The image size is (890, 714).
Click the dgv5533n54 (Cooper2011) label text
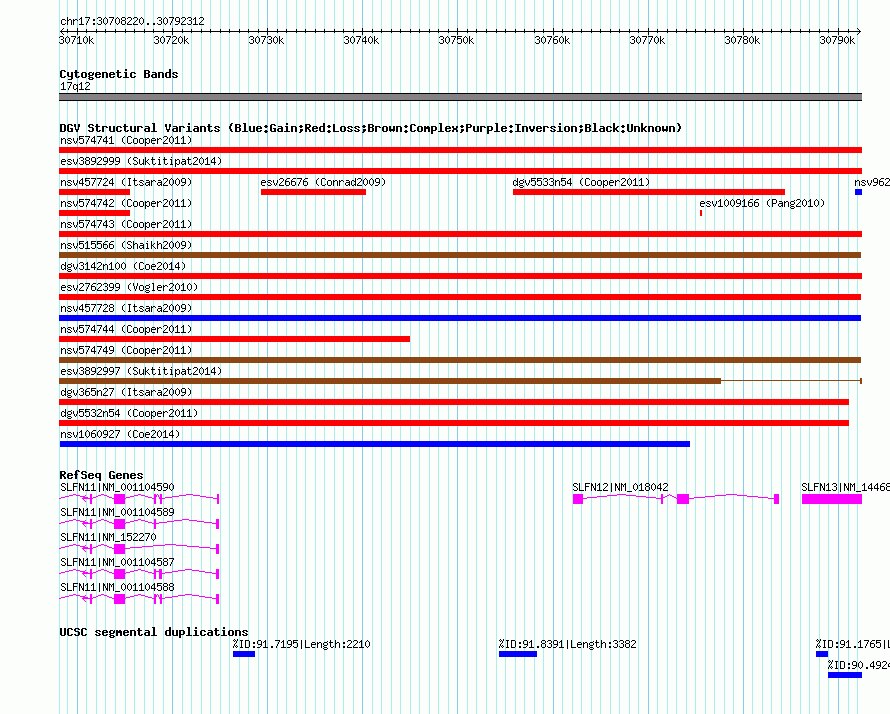coord(581,182)
